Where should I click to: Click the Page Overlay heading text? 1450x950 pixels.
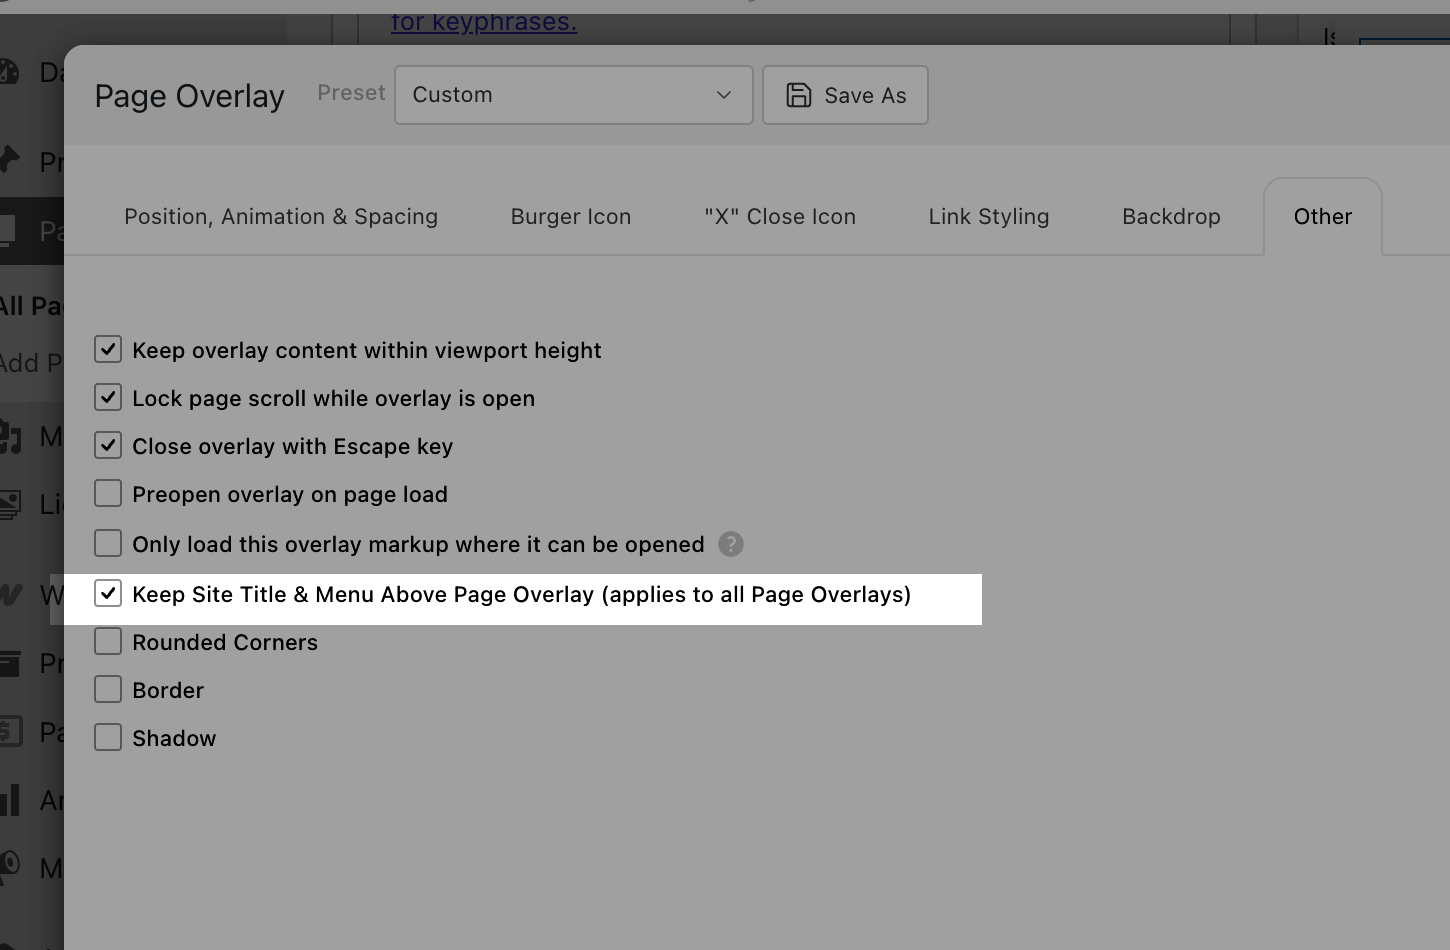pos(190,96)
